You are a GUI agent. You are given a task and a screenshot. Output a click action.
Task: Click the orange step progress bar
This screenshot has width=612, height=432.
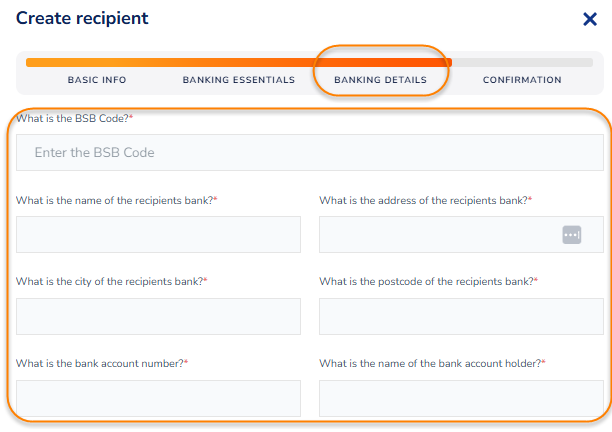[238, 62]
